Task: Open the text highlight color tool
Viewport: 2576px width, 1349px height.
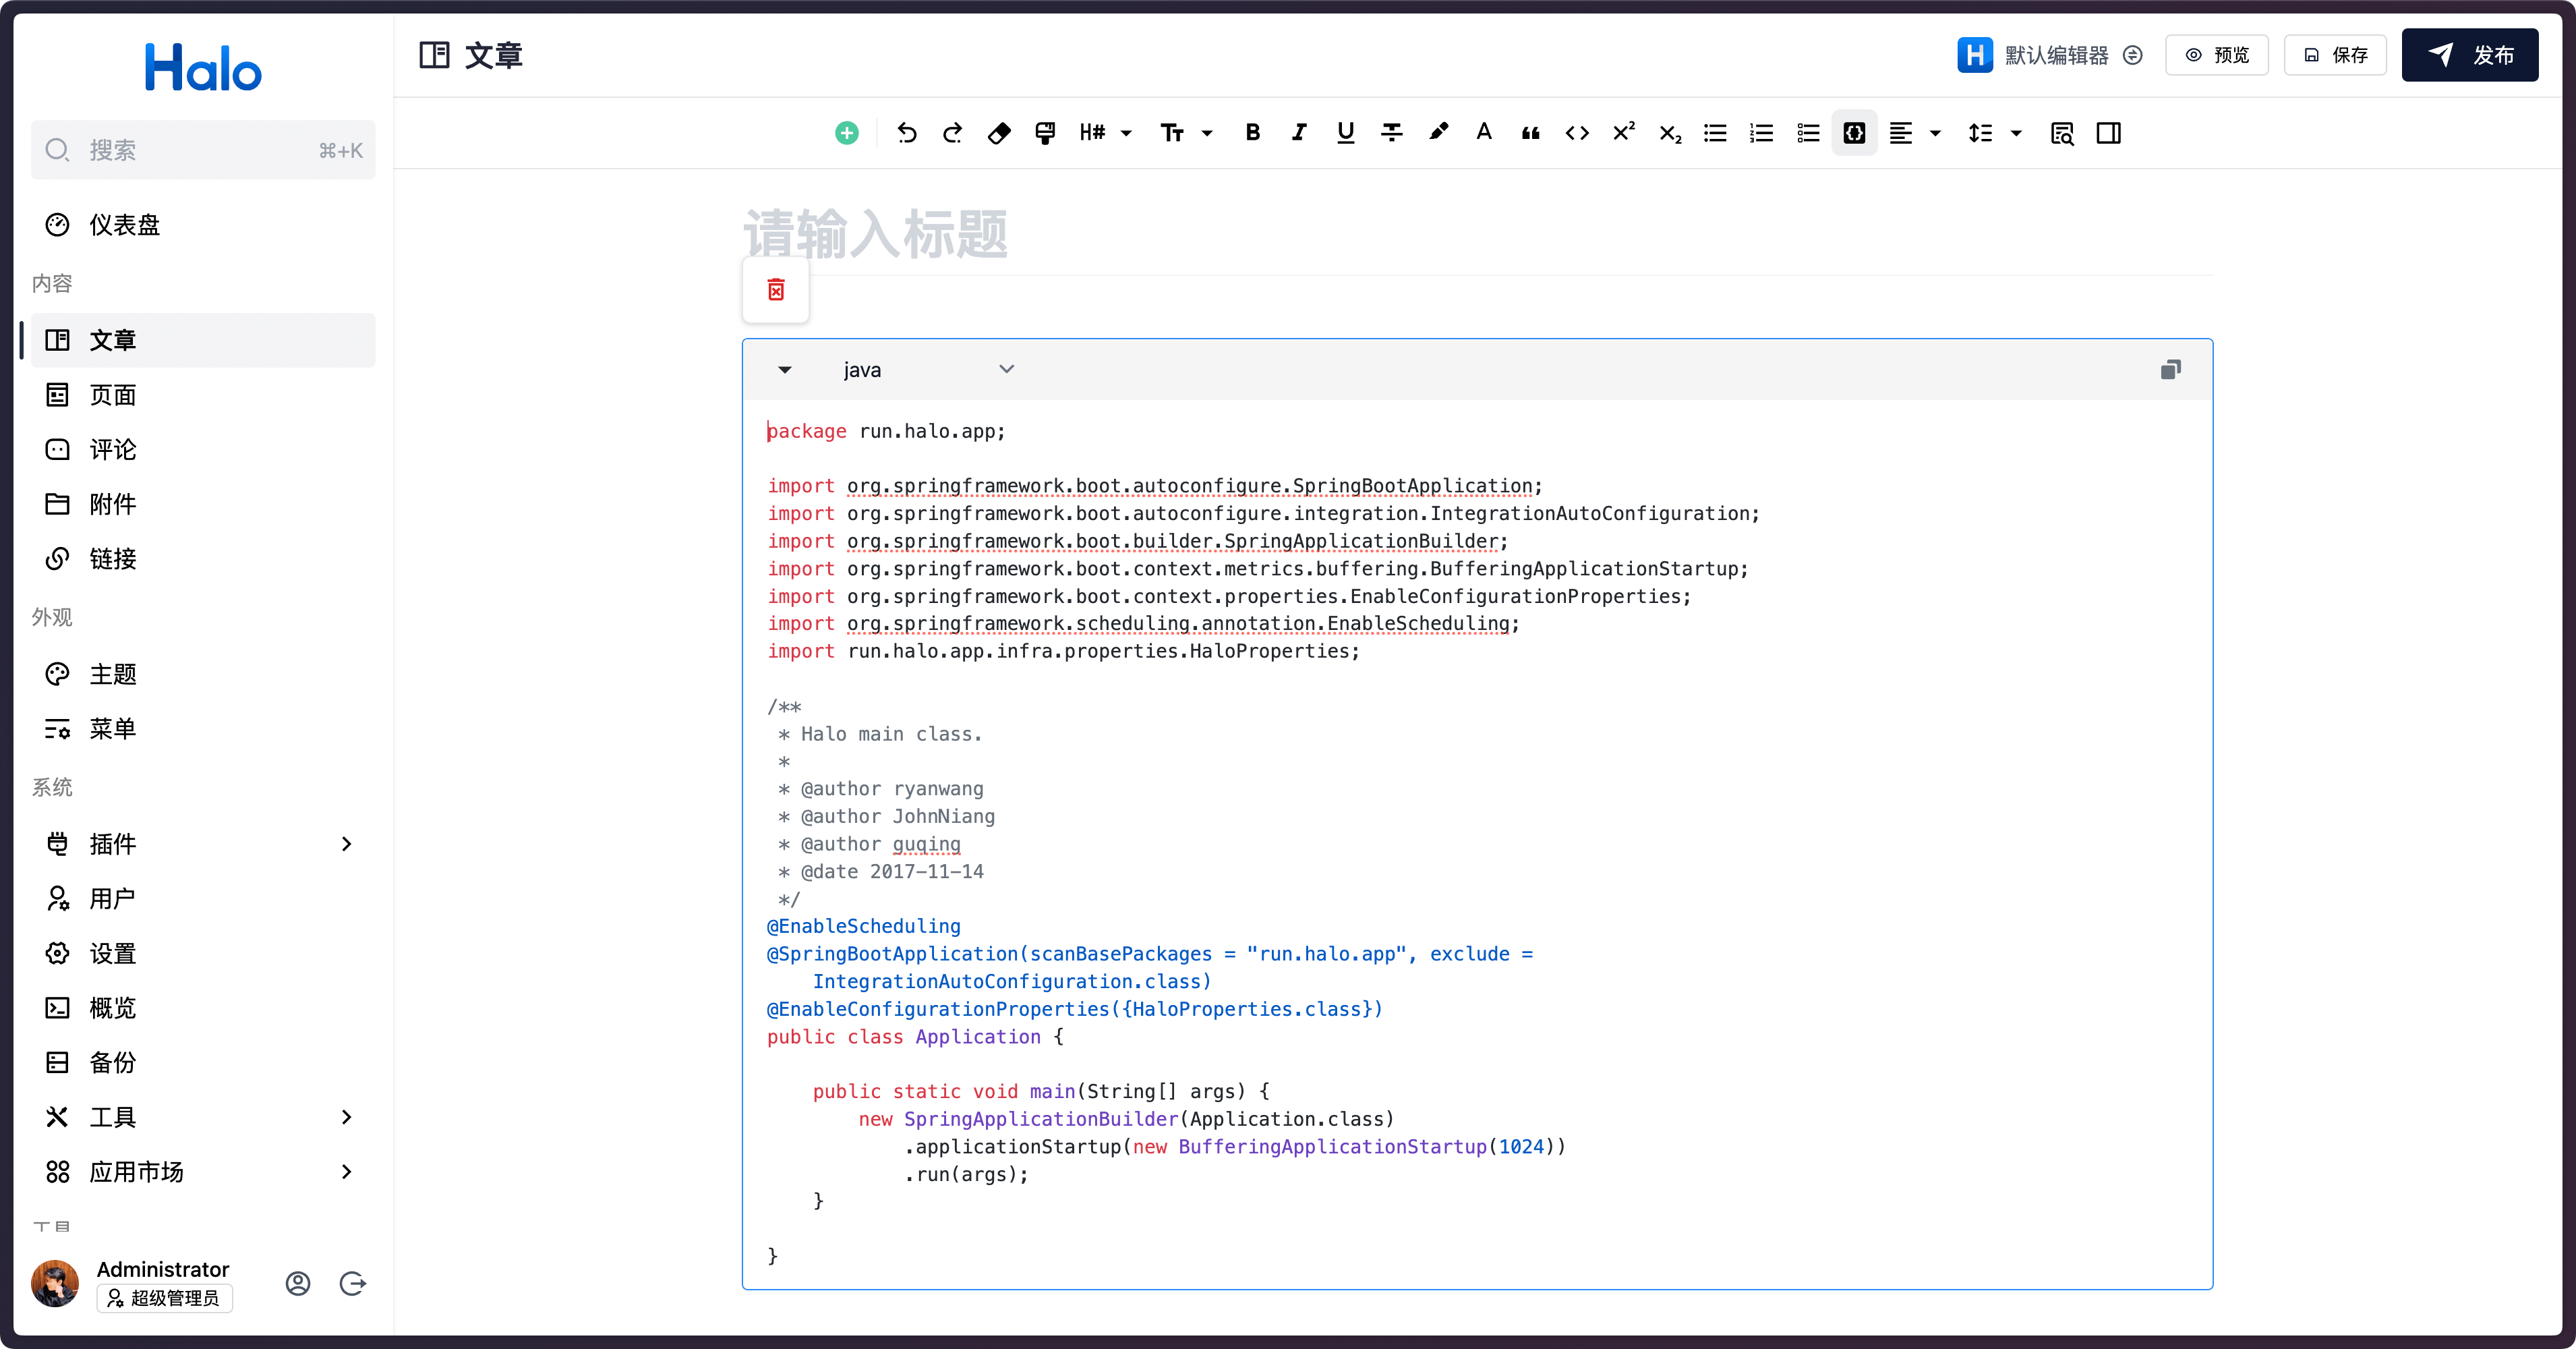Action: click(x=1438, y=133)
